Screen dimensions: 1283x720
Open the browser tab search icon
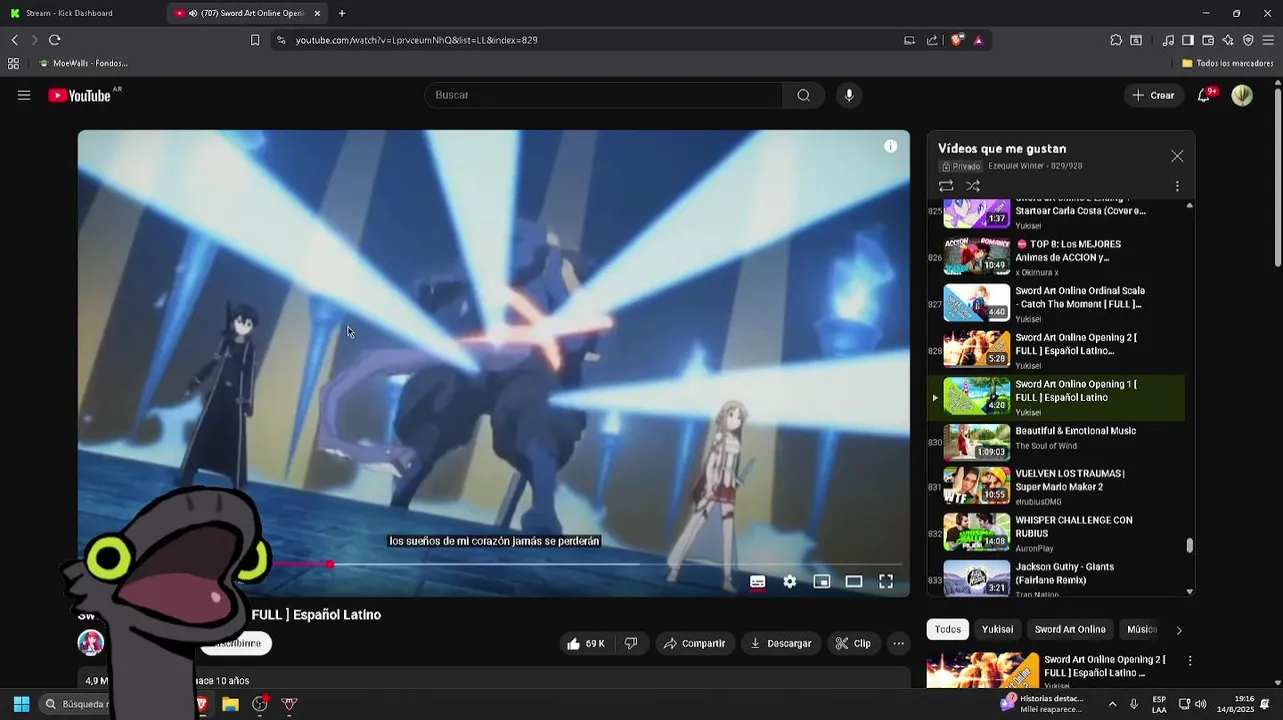[1136, 40]
